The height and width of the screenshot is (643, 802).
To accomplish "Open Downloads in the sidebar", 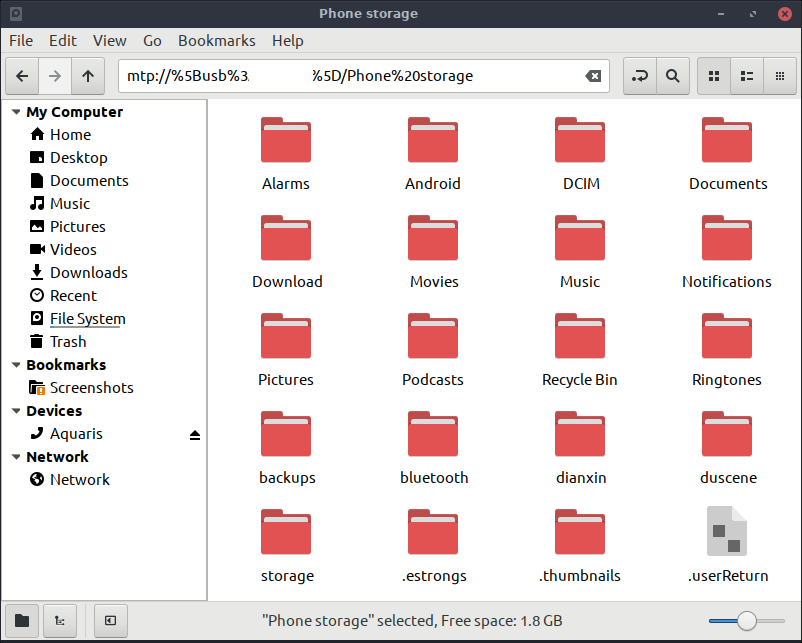I will tap(88, 273).
